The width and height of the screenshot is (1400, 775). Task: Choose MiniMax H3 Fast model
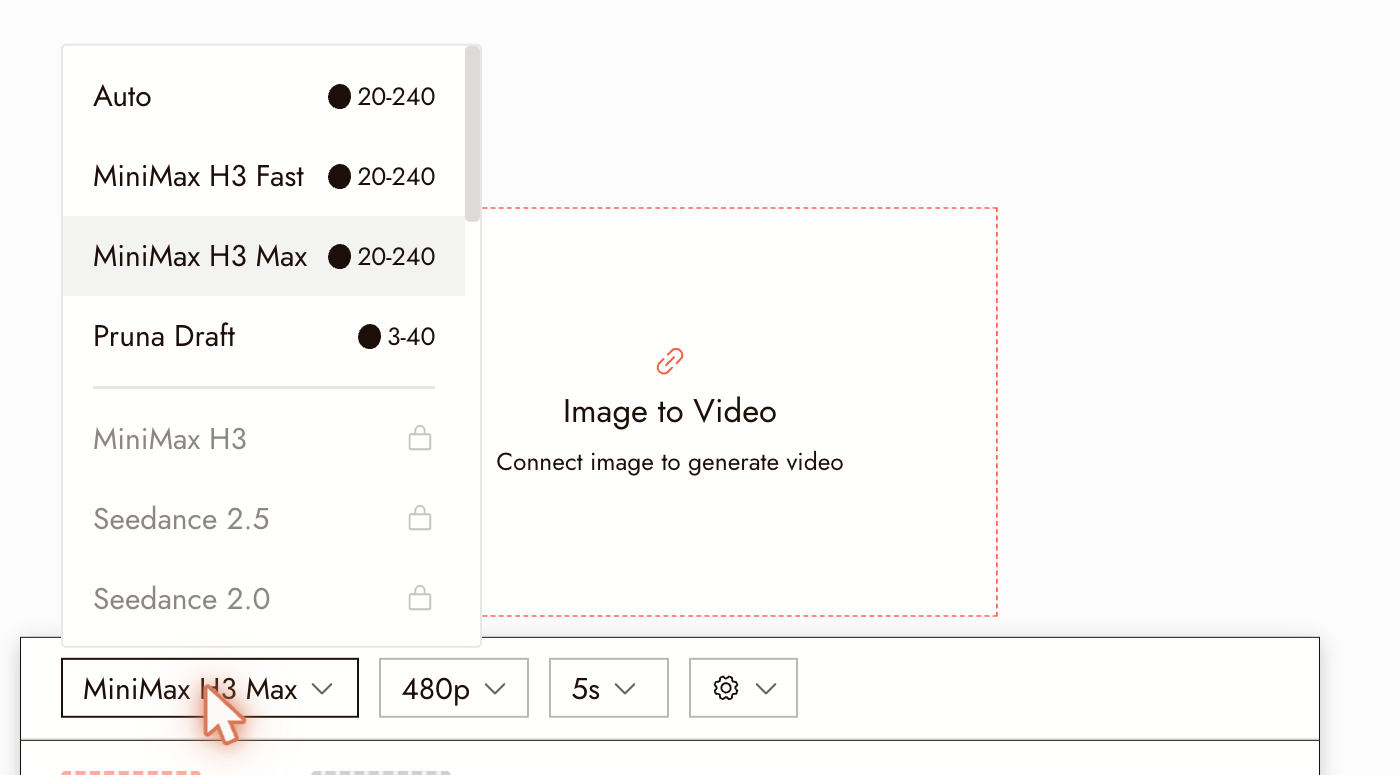[264, 177]
